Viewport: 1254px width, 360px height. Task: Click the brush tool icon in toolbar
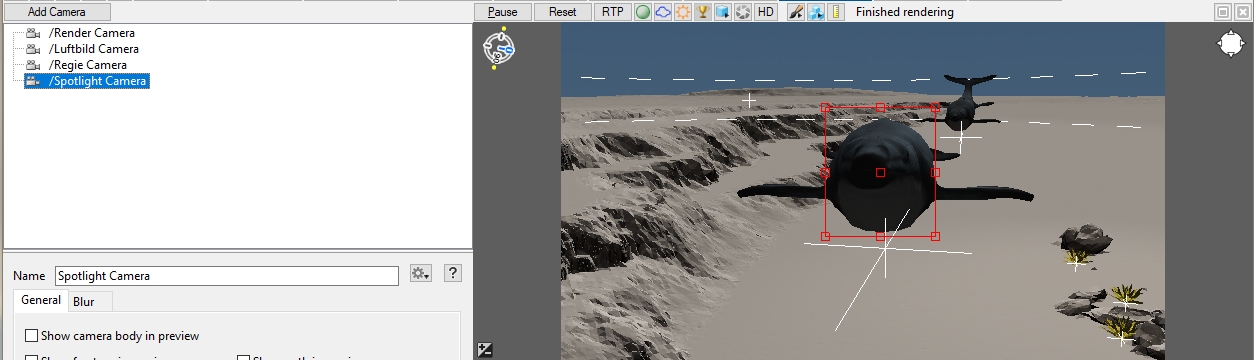(x=796, y=12)
